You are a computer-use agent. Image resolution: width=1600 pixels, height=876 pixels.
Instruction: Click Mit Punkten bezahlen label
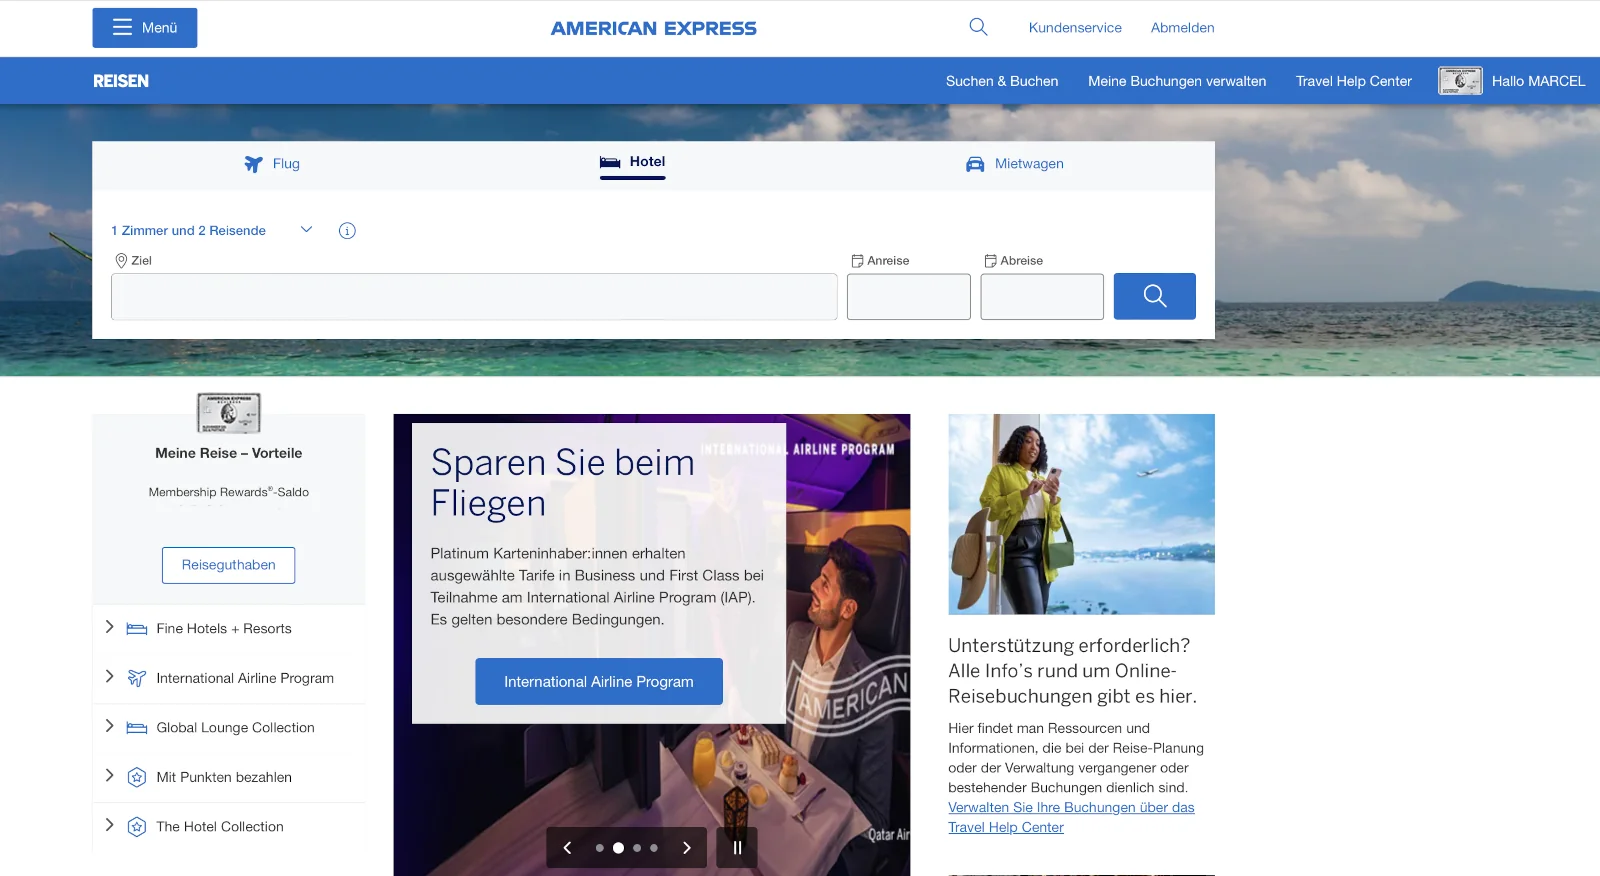[224, 777]
